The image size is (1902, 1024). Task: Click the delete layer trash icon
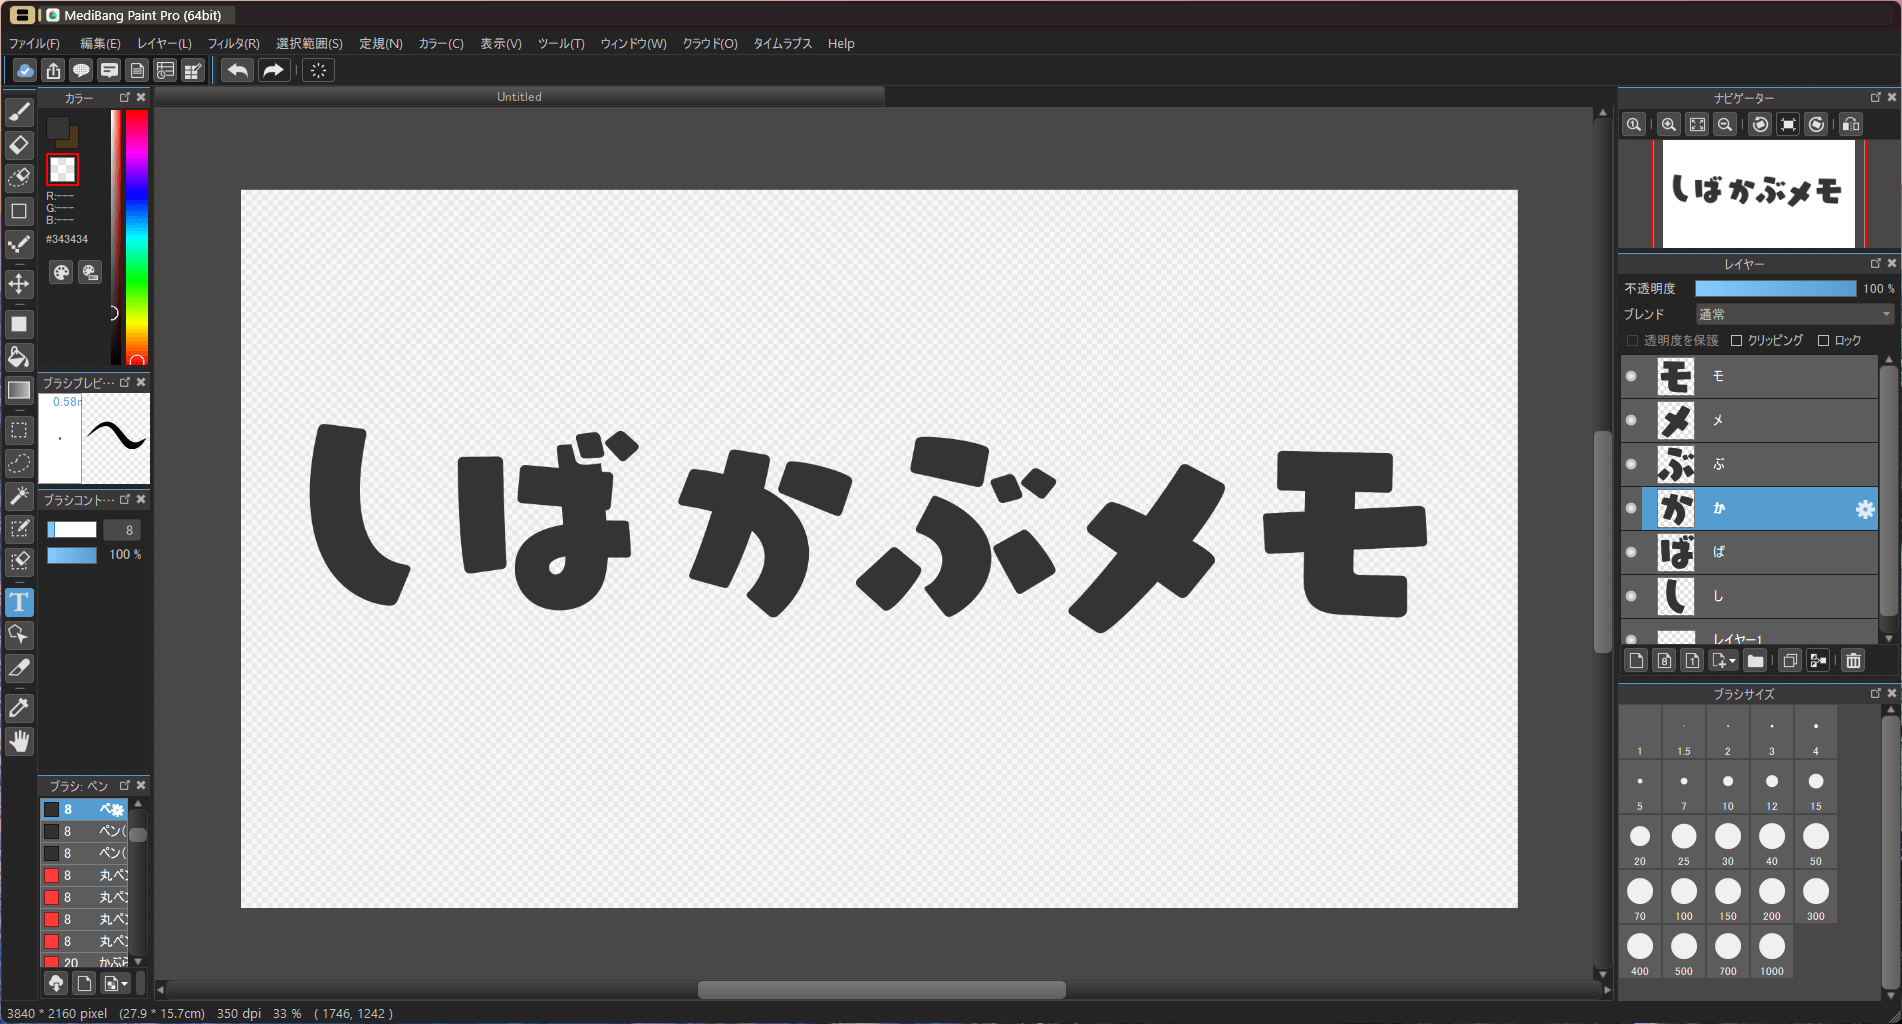tap(1852, 660)
